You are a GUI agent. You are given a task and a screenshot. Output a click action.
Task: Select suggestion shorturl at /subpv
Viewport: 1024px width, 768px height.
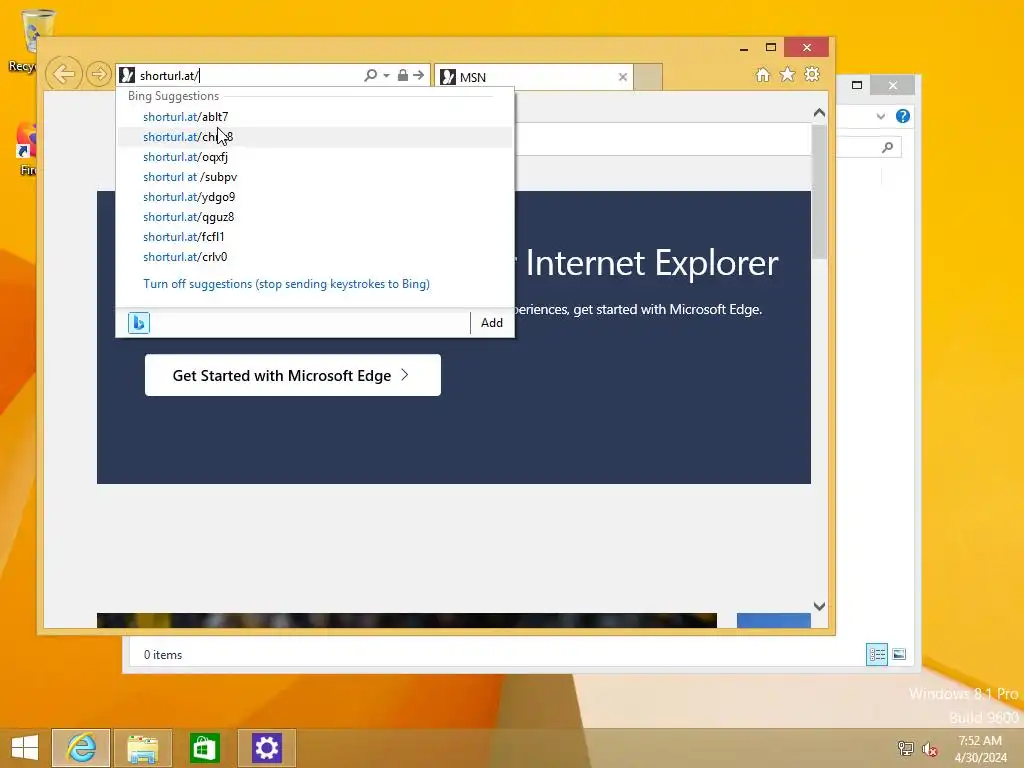pyautogui.click(x=315, y=177)
